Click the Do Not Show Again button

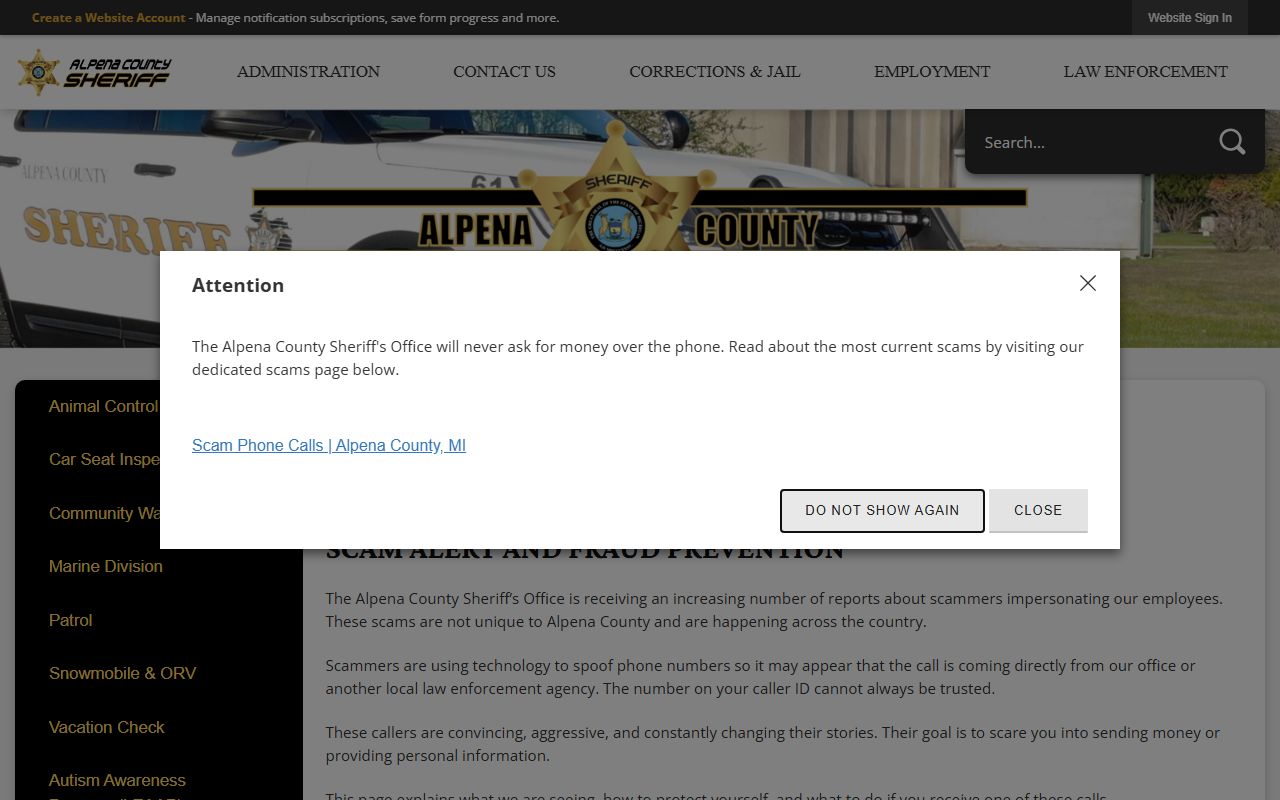pyautogui.click(x=882, y=510)
